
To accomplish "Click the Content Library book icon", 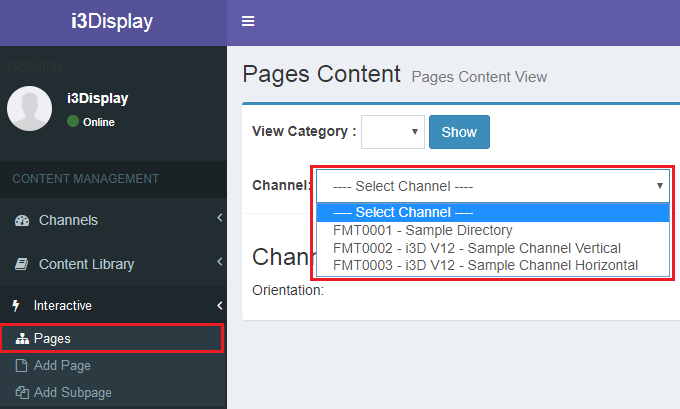I will [22, 264].
